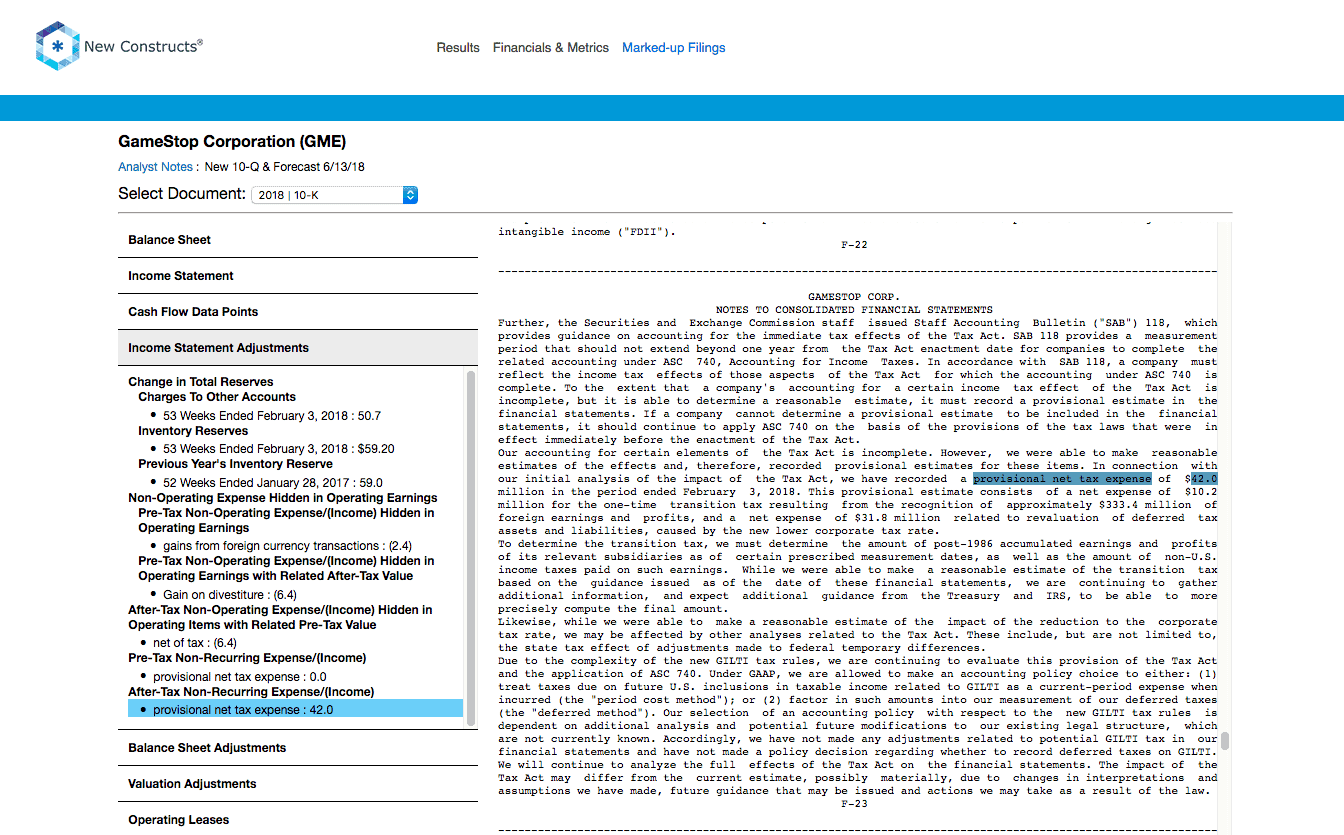Click 'Previous Year's Inventory Reserve' heading
1344x835 pixels.
pos(235,464)
